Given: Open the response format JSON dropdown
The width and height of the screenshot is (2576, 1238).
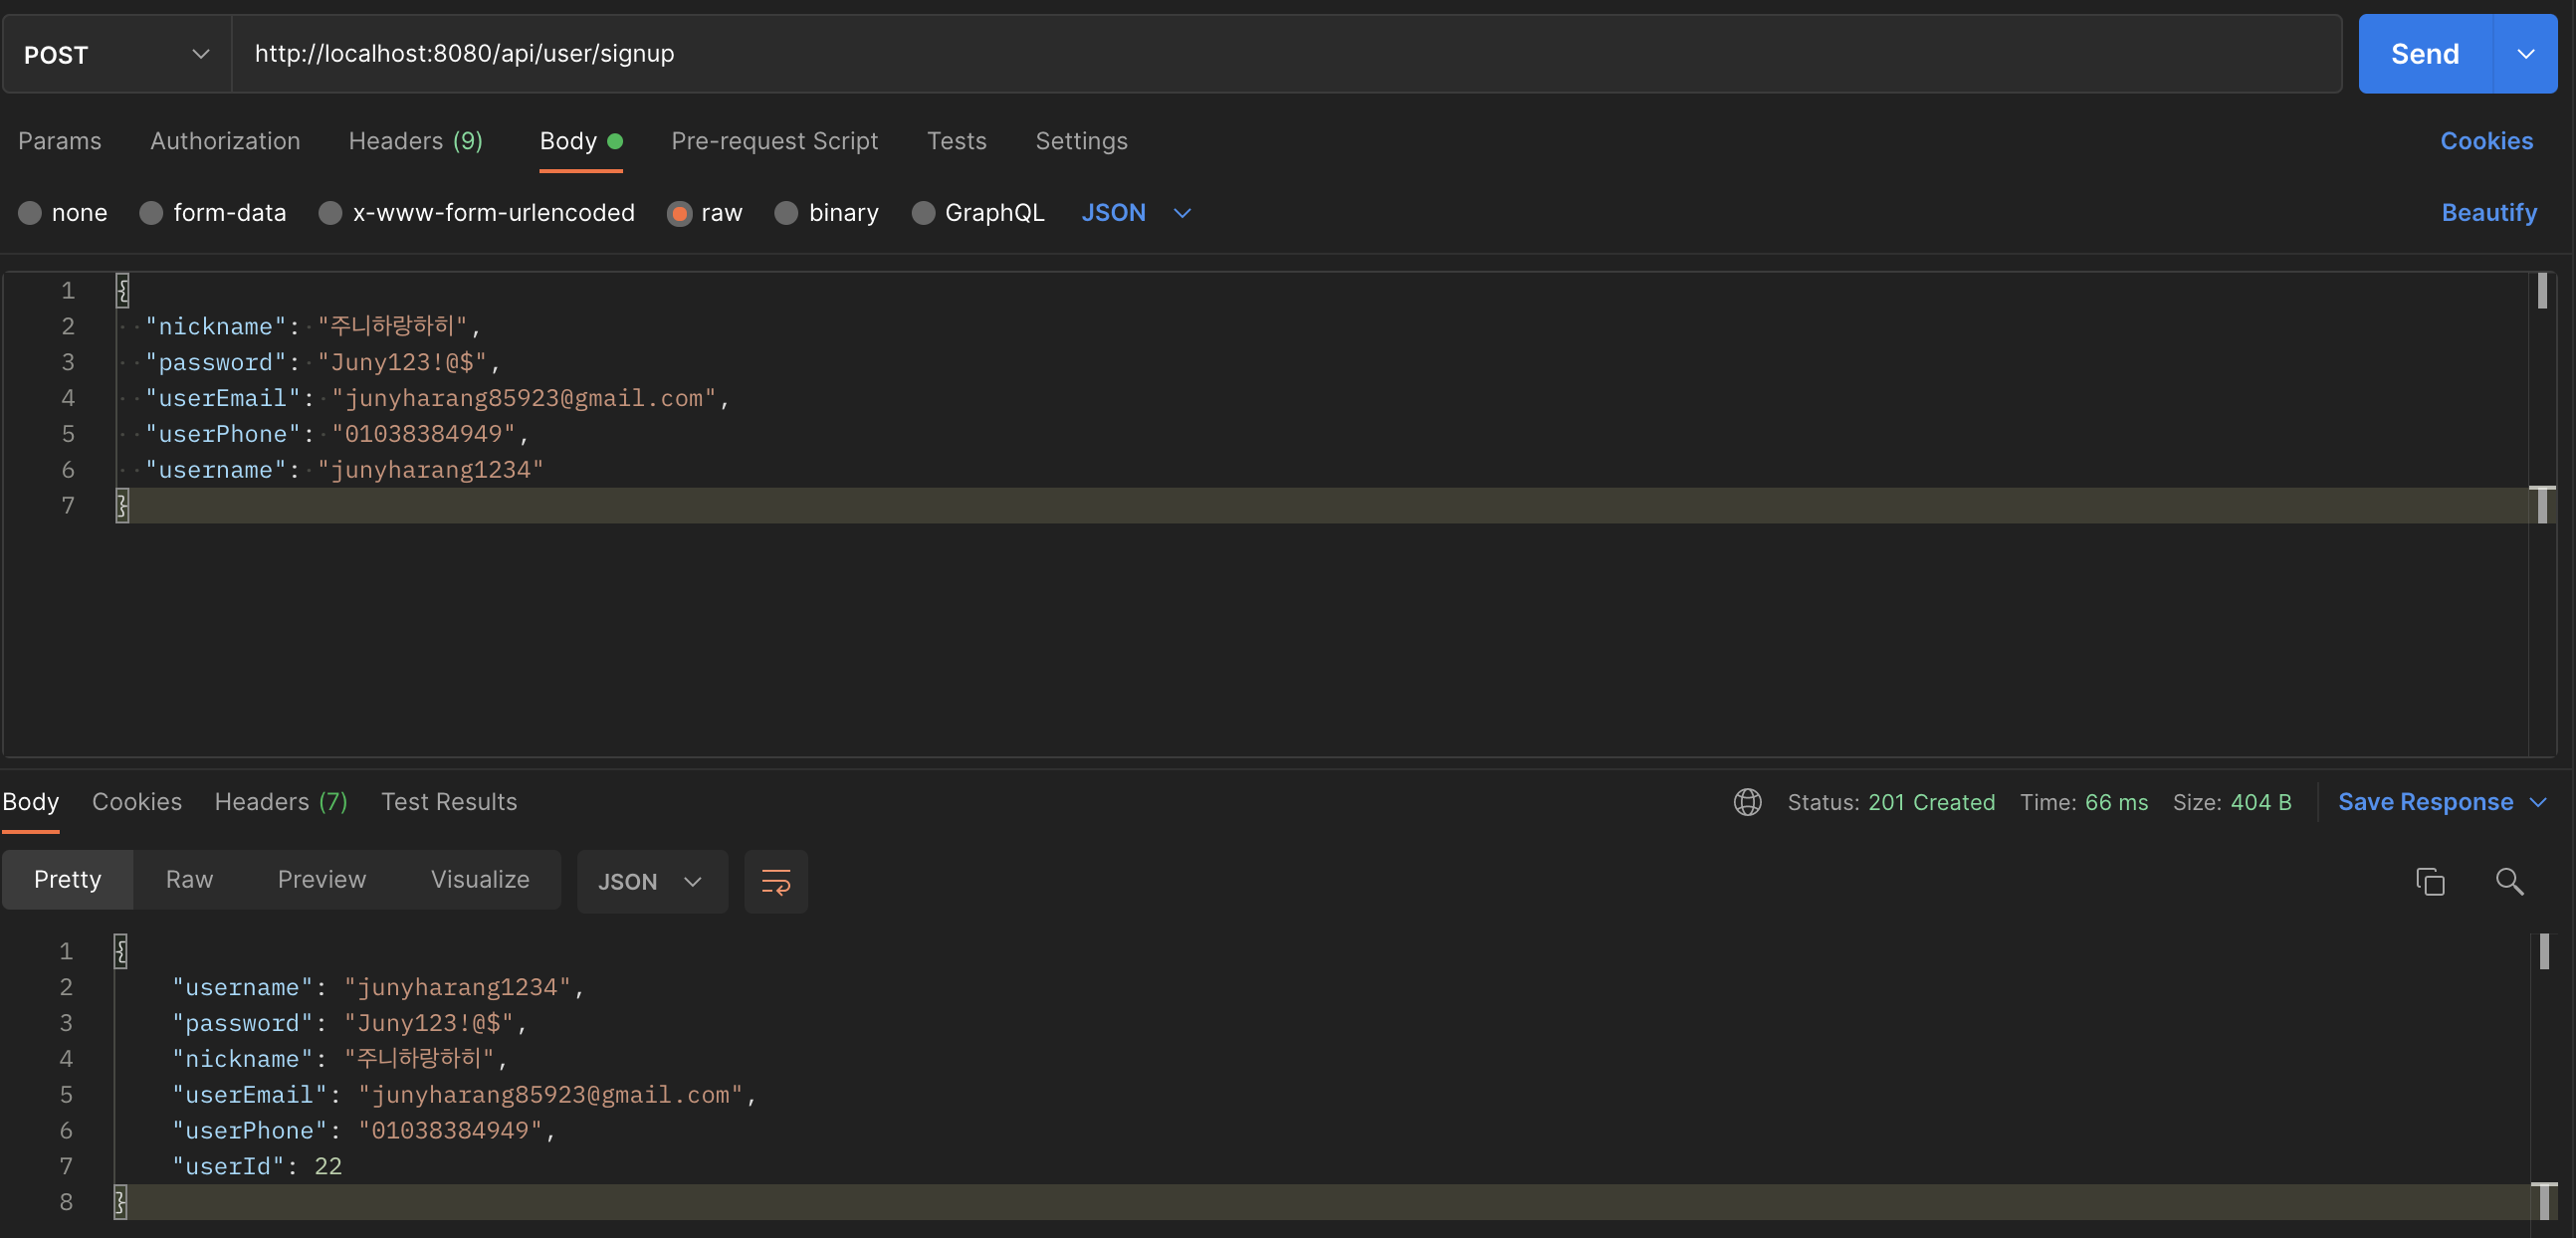Looking at the screenshot, I should [x=651, y=881].
